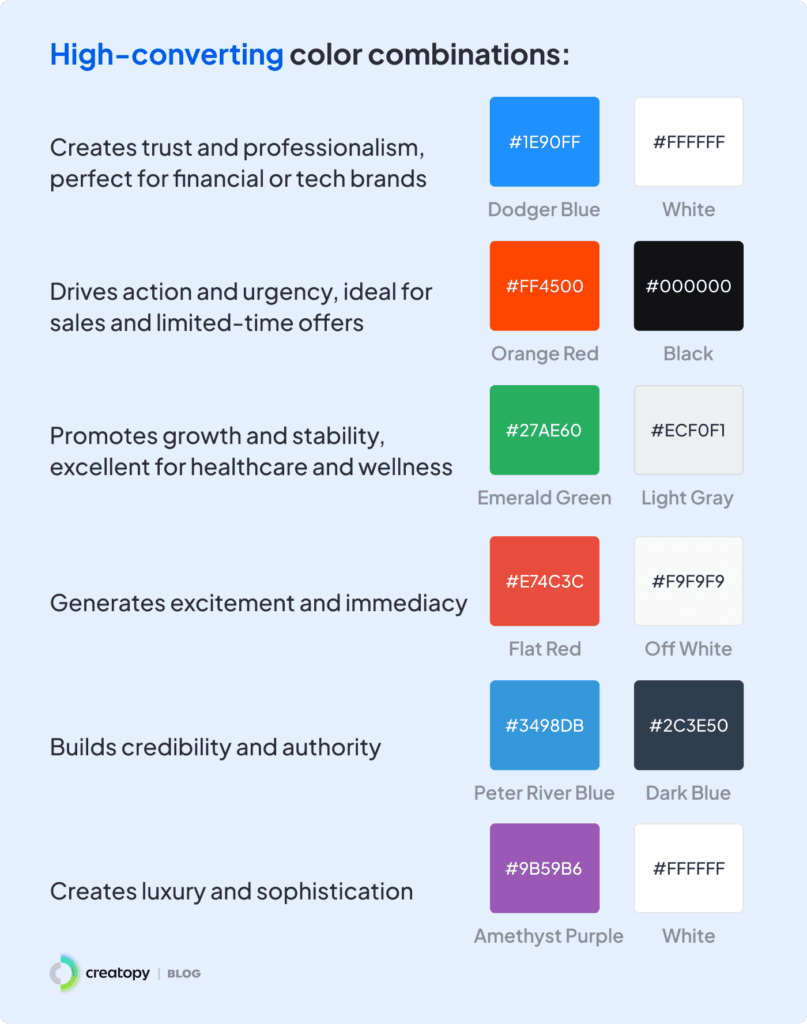807x1024 pixels.
Task: Select the Emerald Green #27AE60 swatch
Action: pos(544,430)
